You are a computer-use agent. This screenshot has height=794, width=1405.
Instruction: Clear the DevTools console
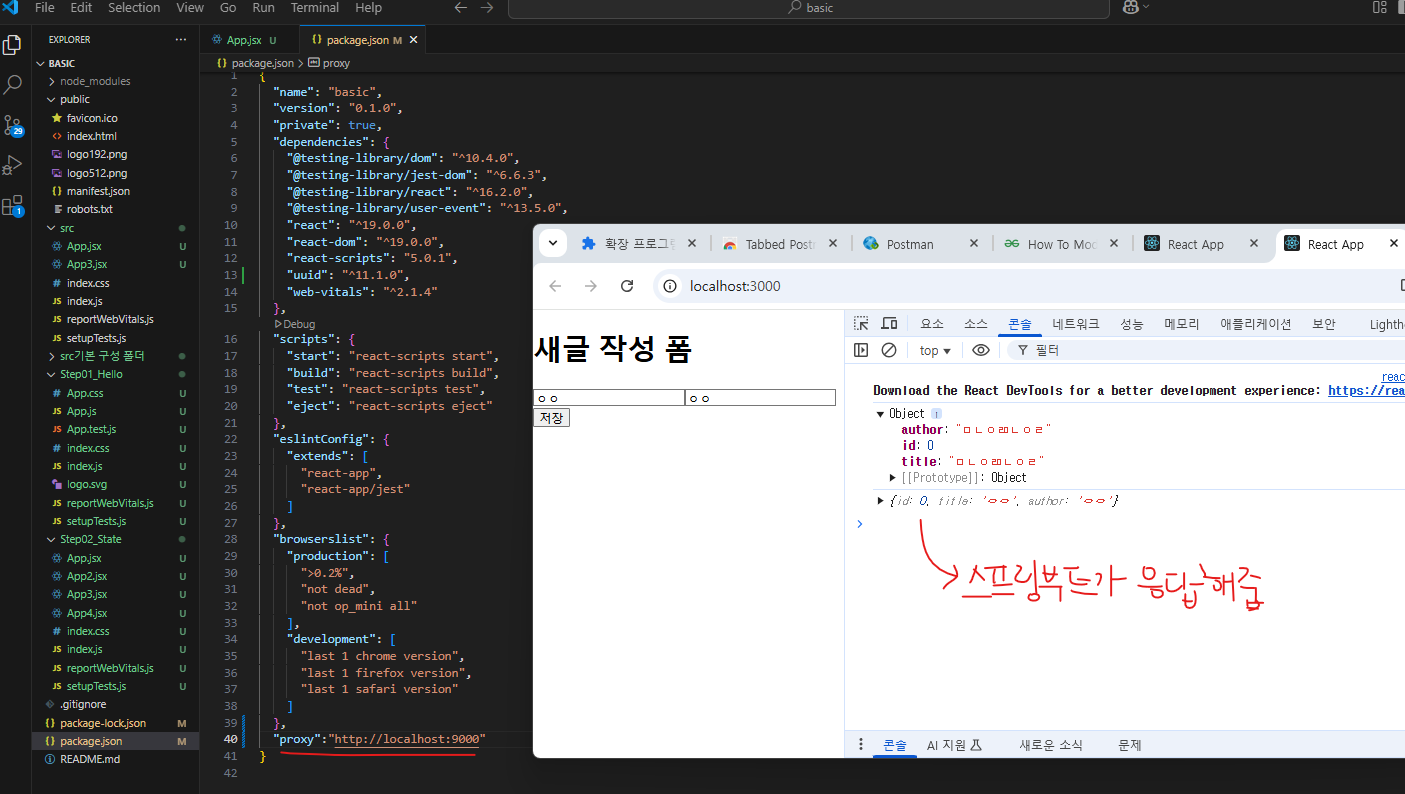(x=888, y=350)
